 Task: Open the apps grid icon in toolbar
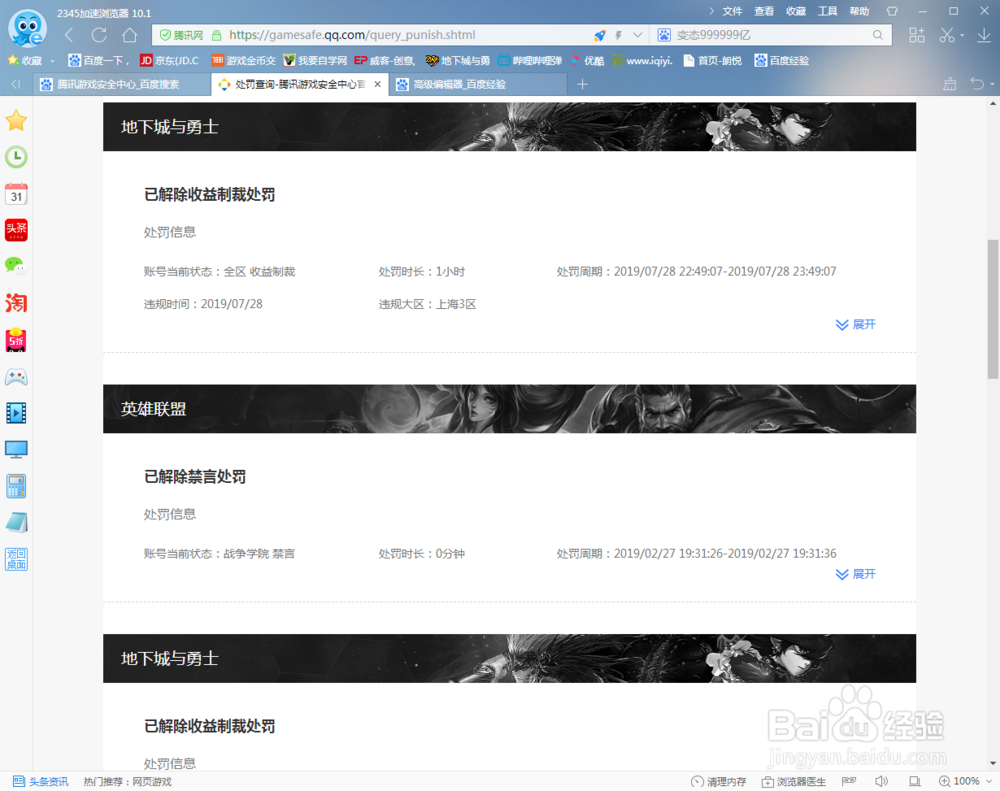[x=916, y=35]
